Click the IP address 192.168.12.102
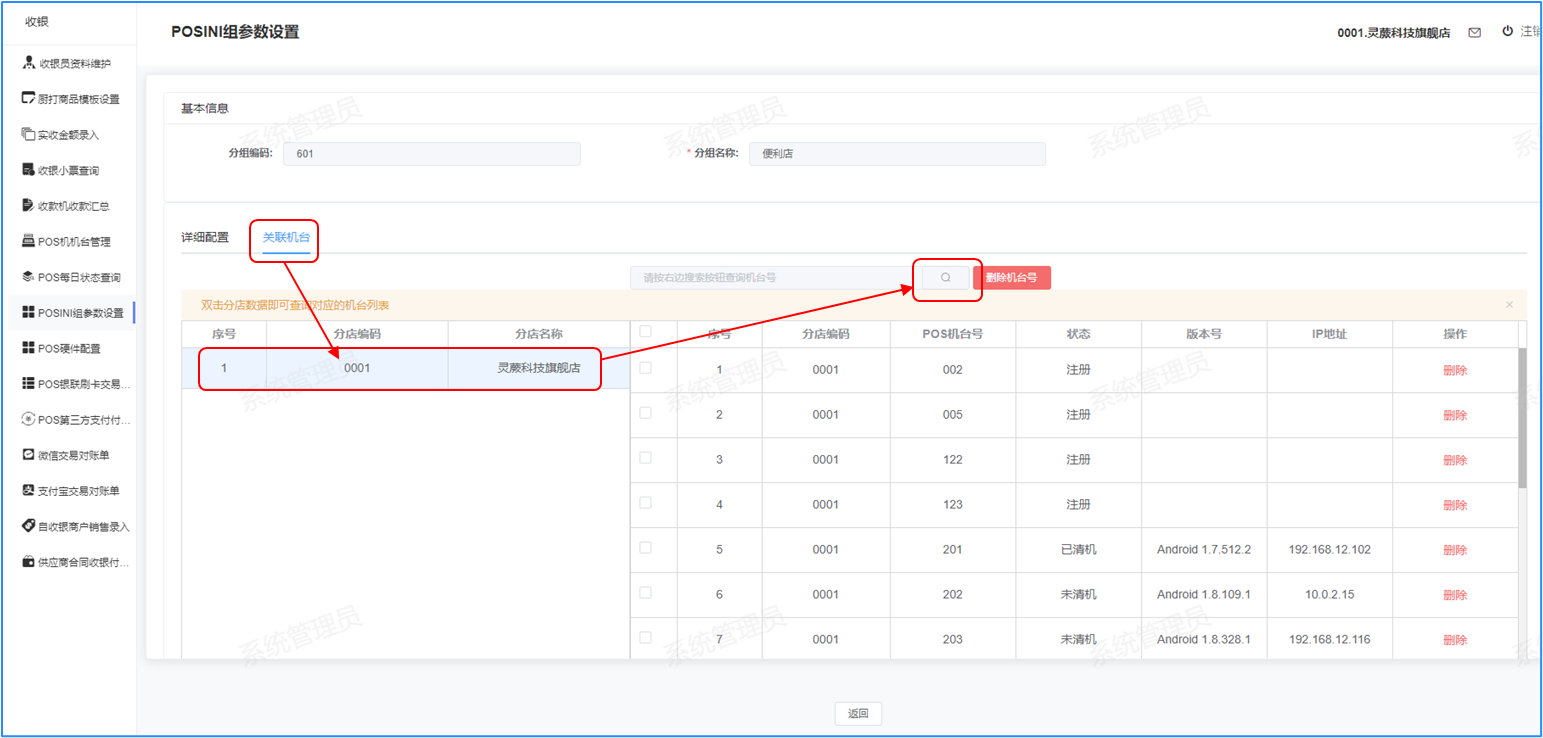The image size is (1543, 738). tap(1329, 550)
